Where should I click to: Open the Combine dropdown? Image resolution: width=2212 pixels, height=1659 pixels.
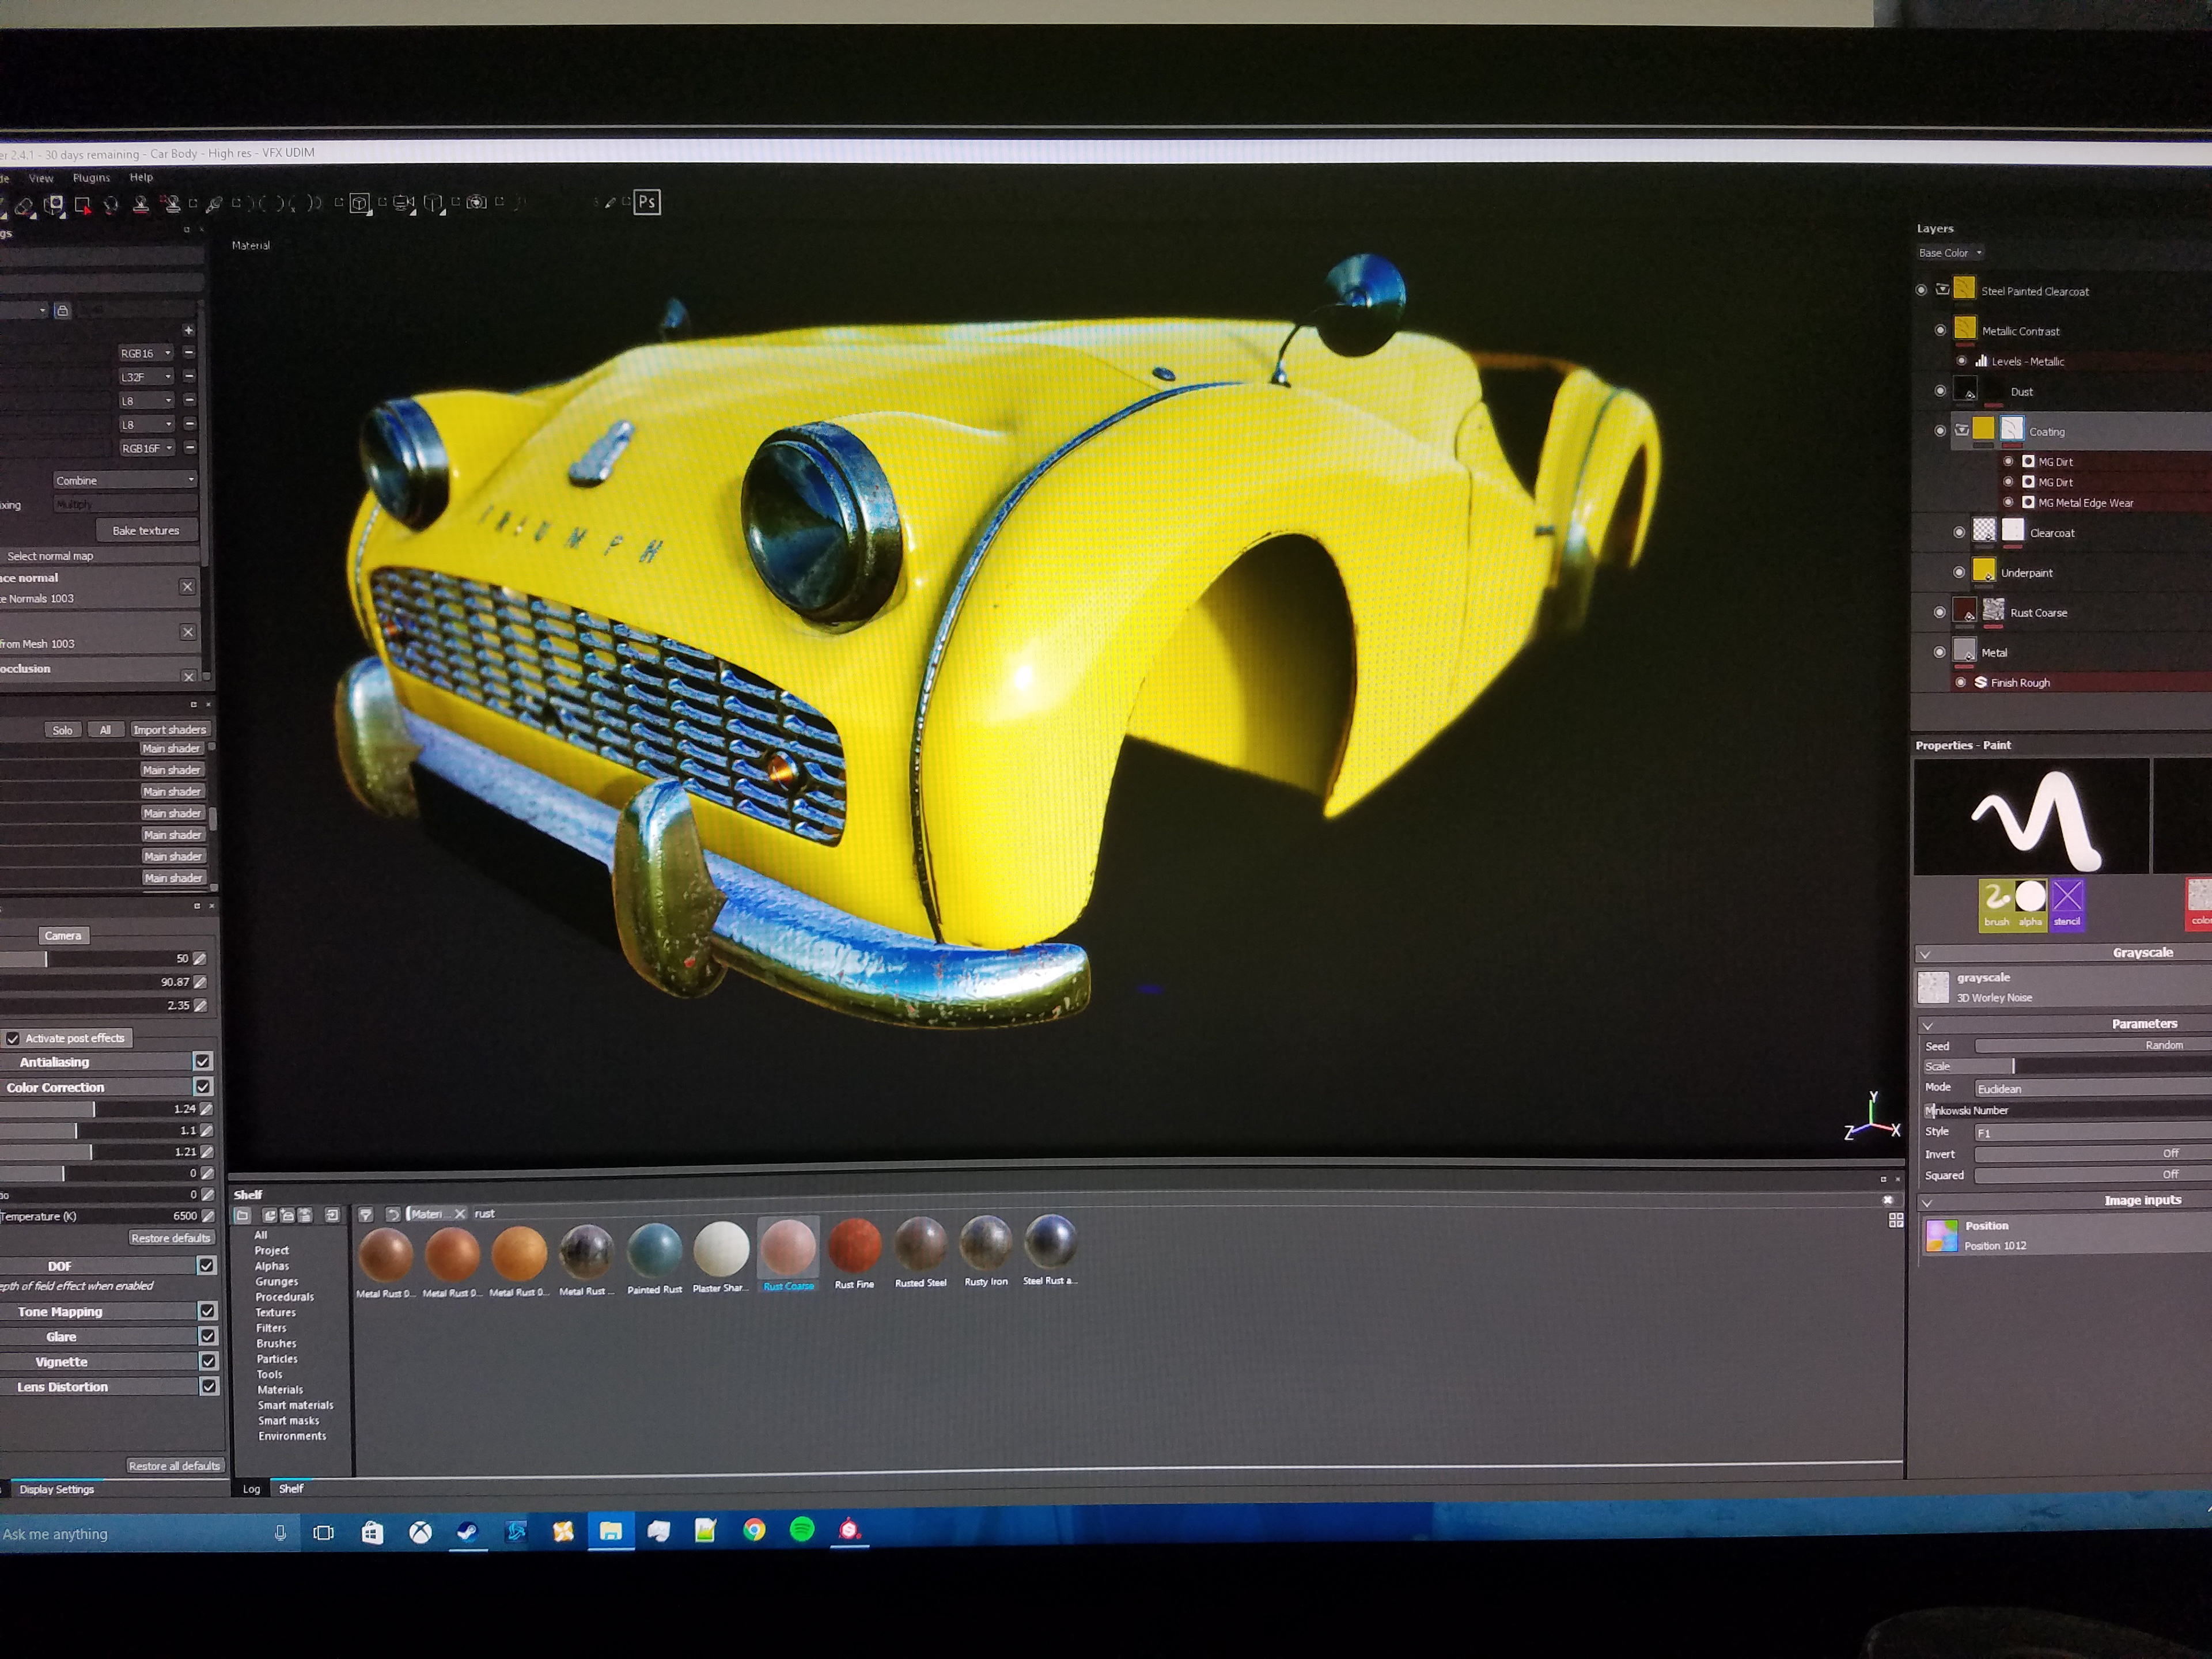124,480
